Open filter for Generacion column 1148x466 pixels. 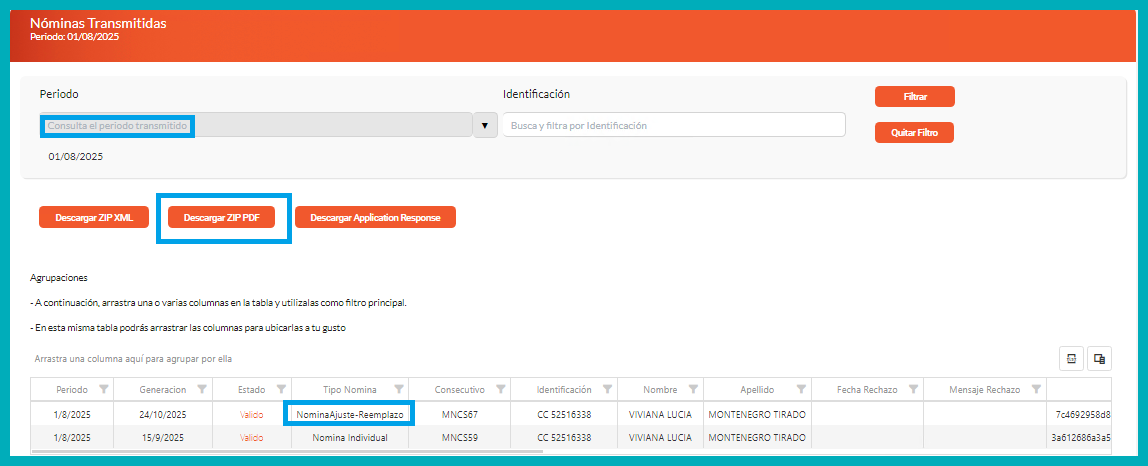[x=203, y=390]
